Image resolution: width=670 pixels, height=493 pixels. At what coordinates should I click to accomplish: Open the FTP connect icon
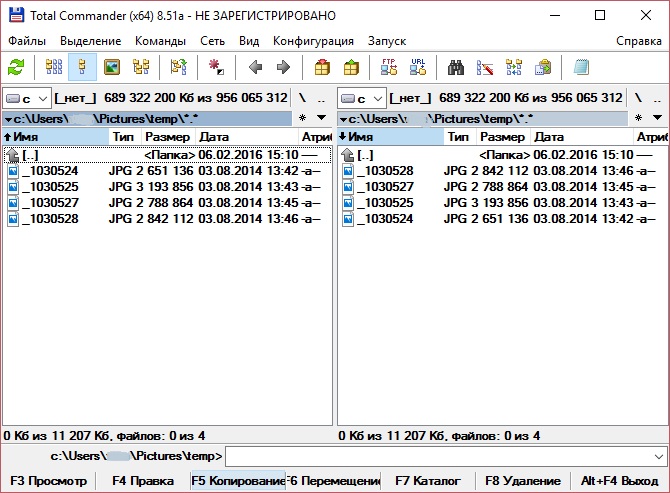[389, 67]
